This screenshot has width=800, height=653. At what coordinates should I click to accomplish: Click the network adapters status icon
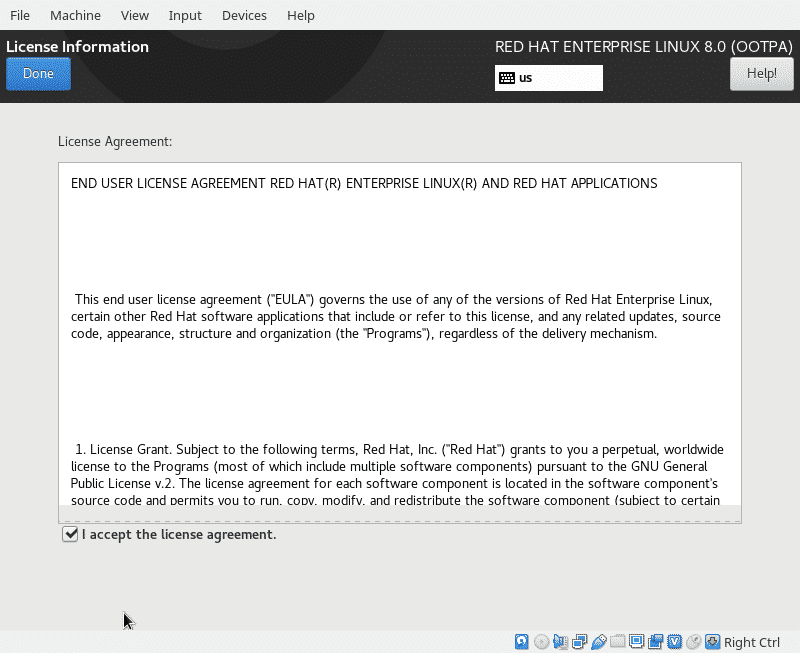coord(580,641)
